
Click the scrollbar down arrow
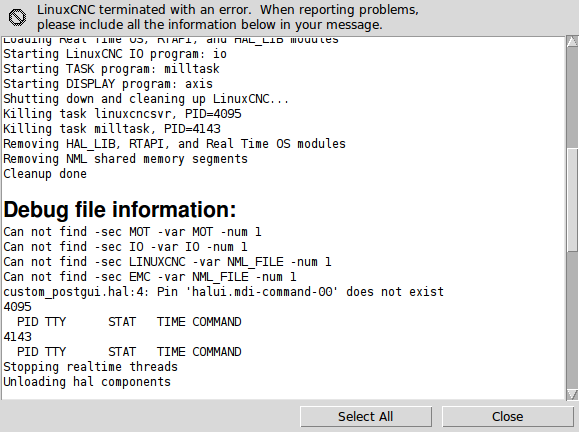[x=572, y=395]
